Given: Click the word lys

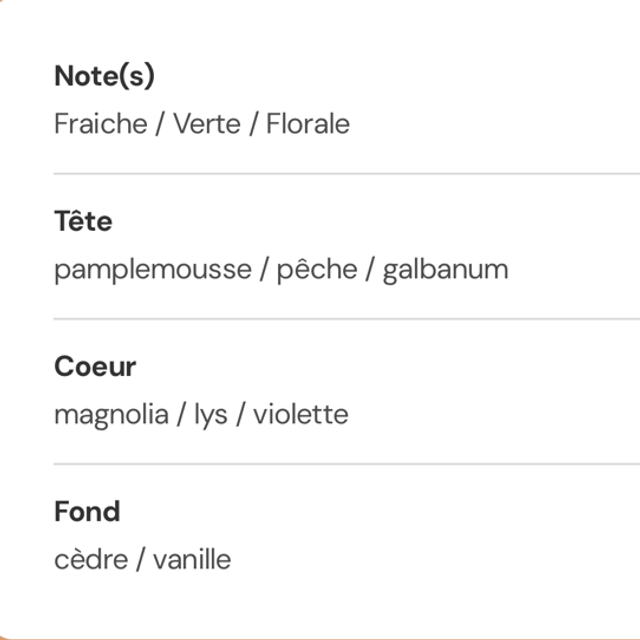Looking at the screenshot, I should (210, 415).
